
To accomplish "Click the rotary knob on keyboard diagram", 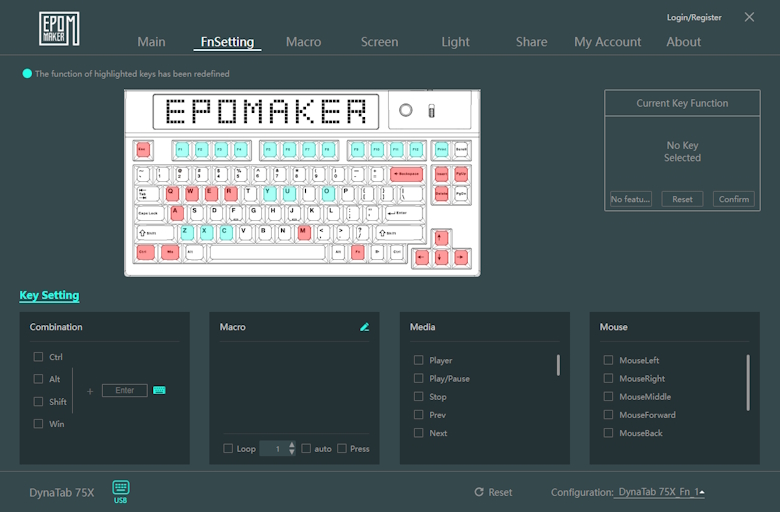I will pyautogui.click(x=406, y=110).
